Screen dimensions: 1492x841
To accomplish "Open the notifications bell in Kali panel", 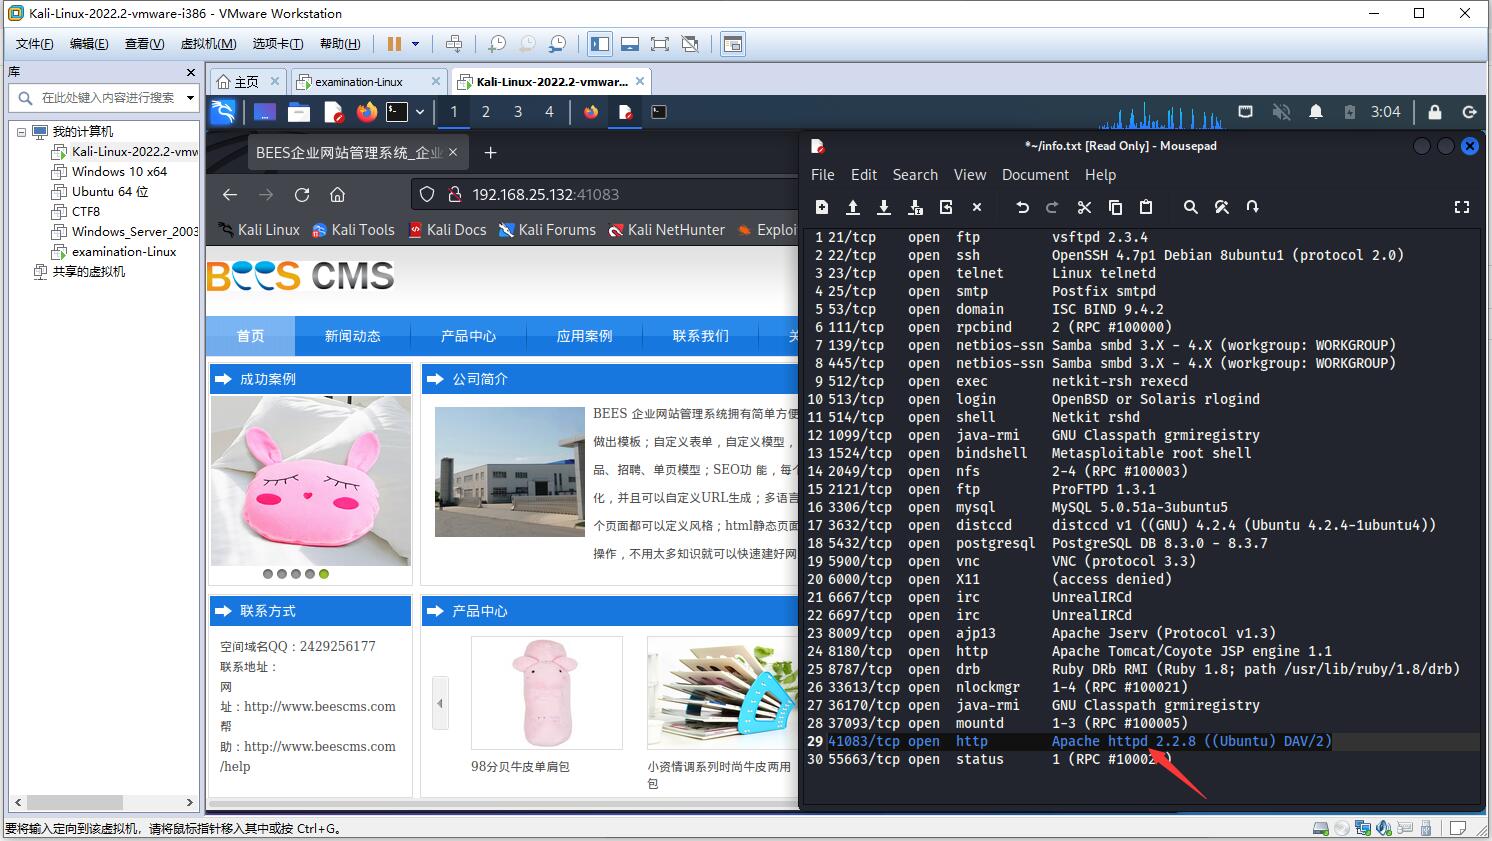I will point(1316,112).
